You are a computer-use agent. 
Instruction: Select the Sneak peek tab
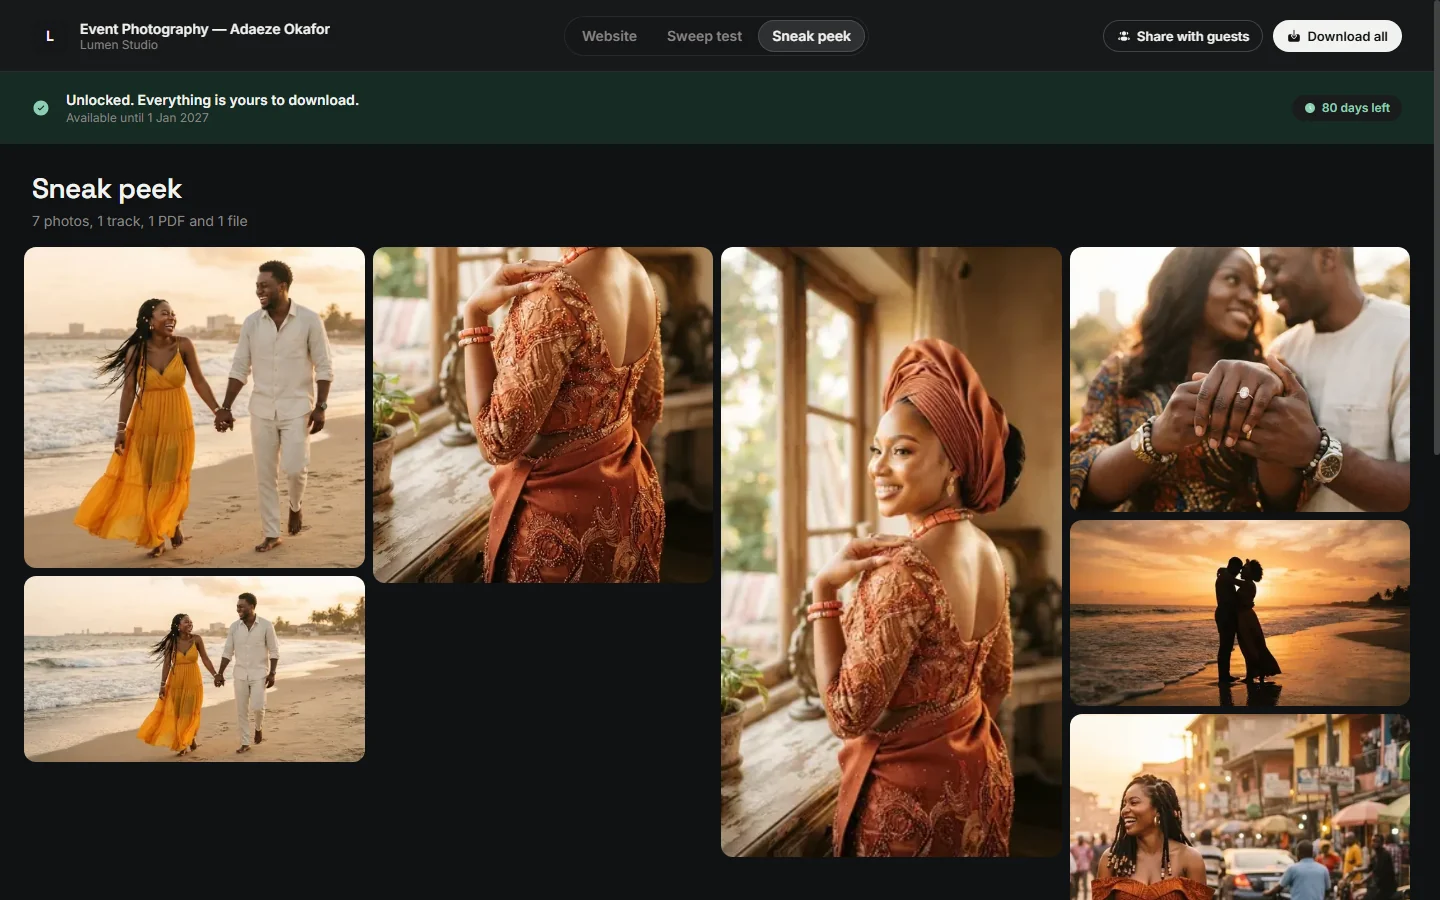[x=811, y=36]
